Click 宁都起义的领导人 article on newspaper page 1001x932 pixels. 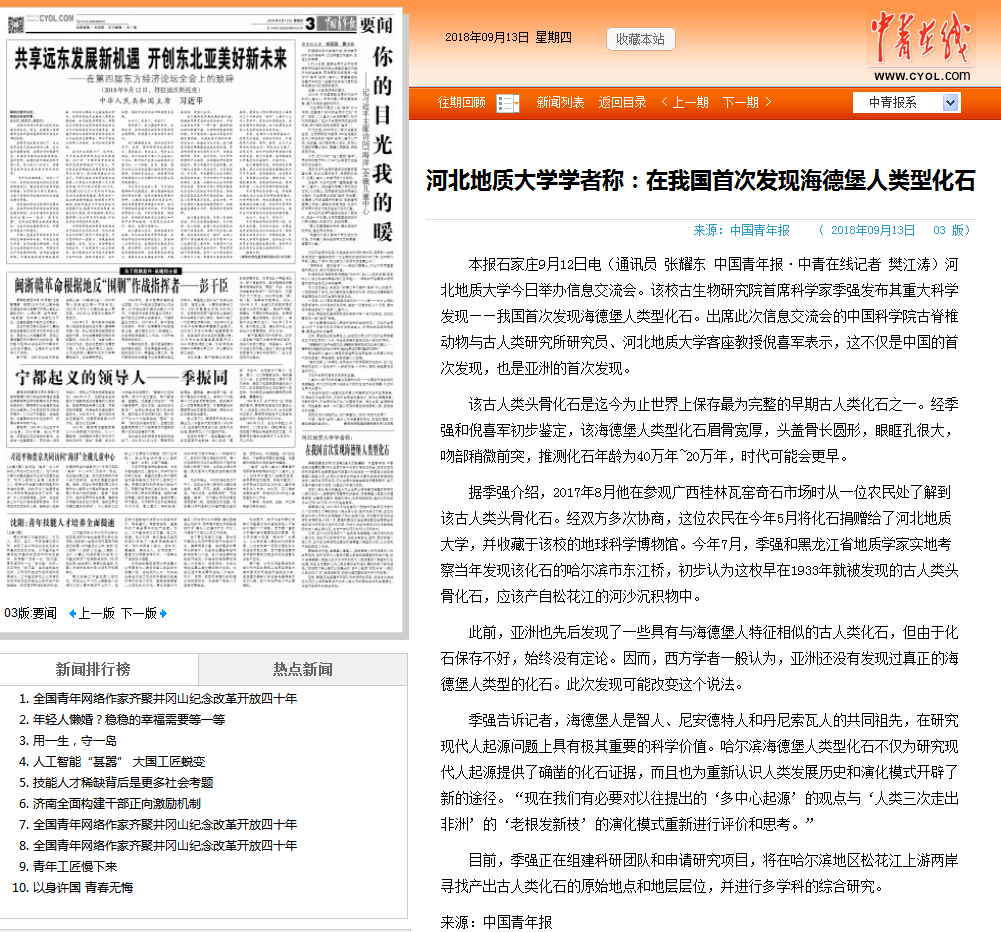120,377
